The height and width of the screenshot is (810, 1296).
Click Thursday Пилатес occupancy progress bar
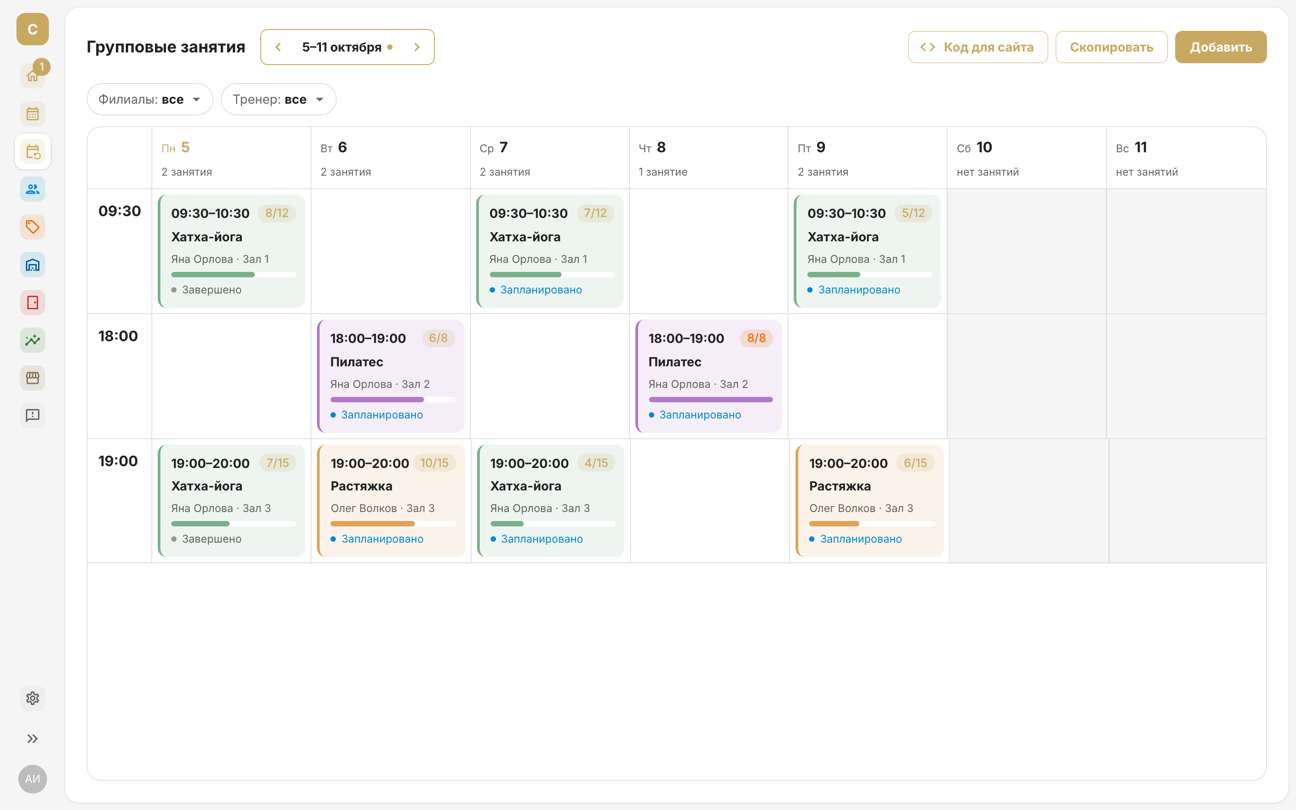point(711,399)
